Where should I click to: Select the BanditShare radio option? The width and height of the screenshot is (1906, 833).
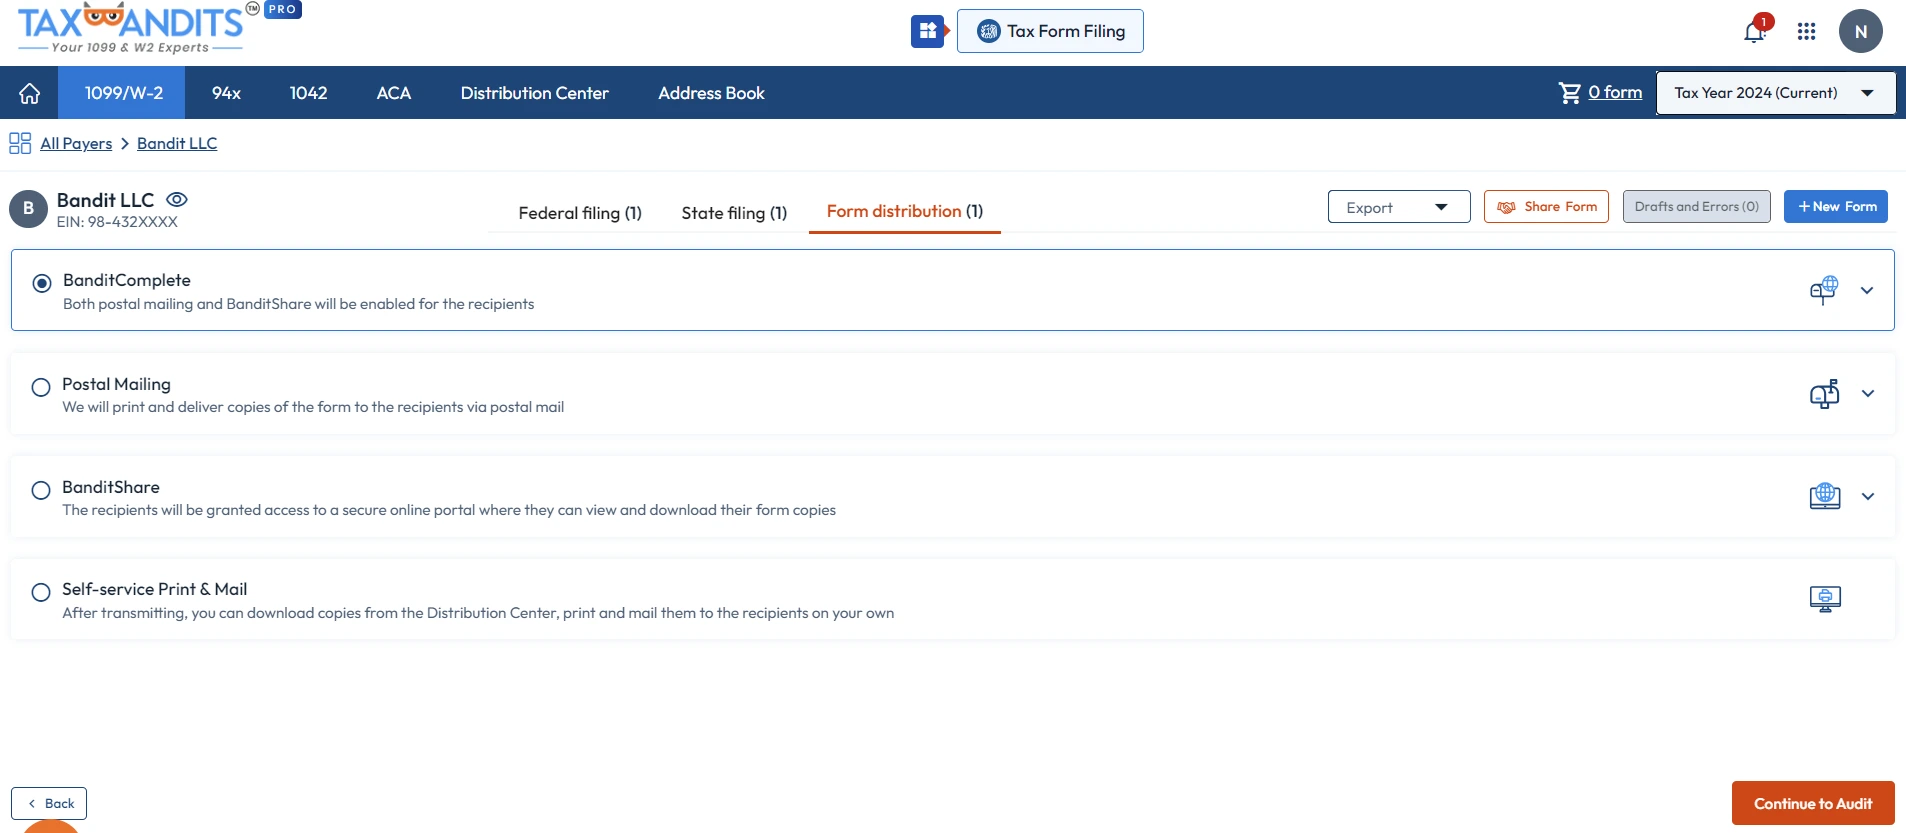pyautogui.click(x=41, y=490)
